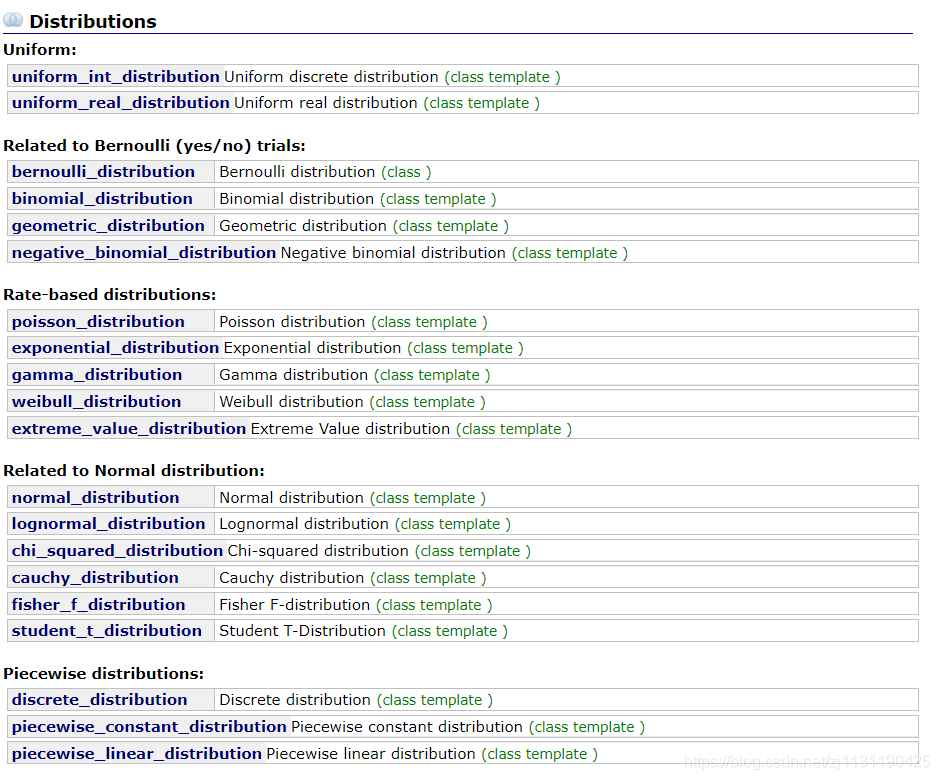The height and width of the screenshot is (780, 940).
Task: Click 'Student T-Distribution' description text
Action: click(x=303, y=631)
